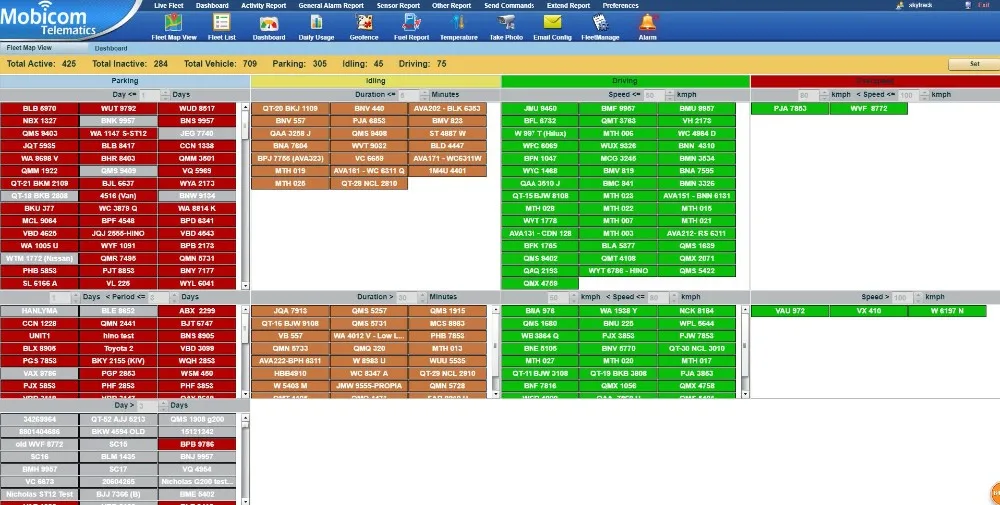Select driving vehicle QMX 4769

point(540,283)
